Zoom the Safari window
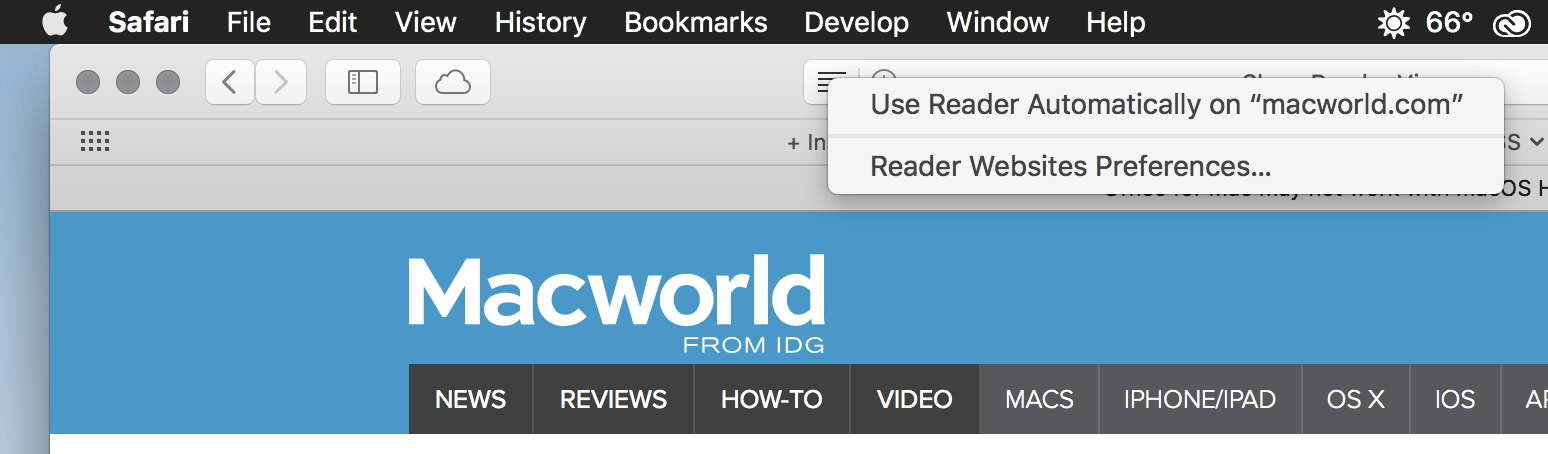Screen dimensions: 1548x454 [x=168, y=82]
